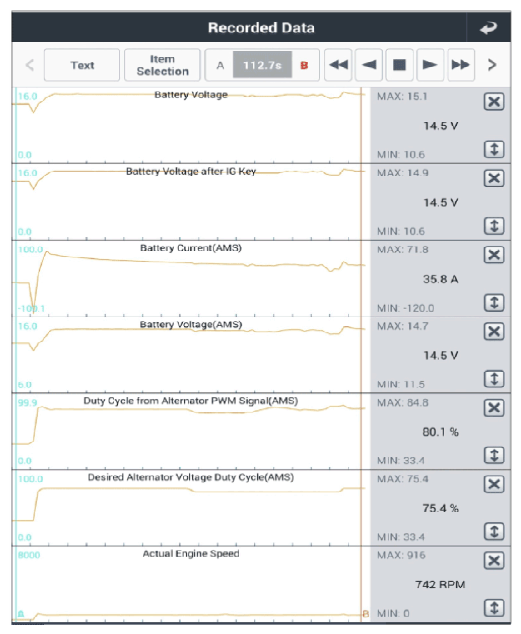Click the 112.7s time position display
The height and width of the screenshot is (634, 521).
262,65
